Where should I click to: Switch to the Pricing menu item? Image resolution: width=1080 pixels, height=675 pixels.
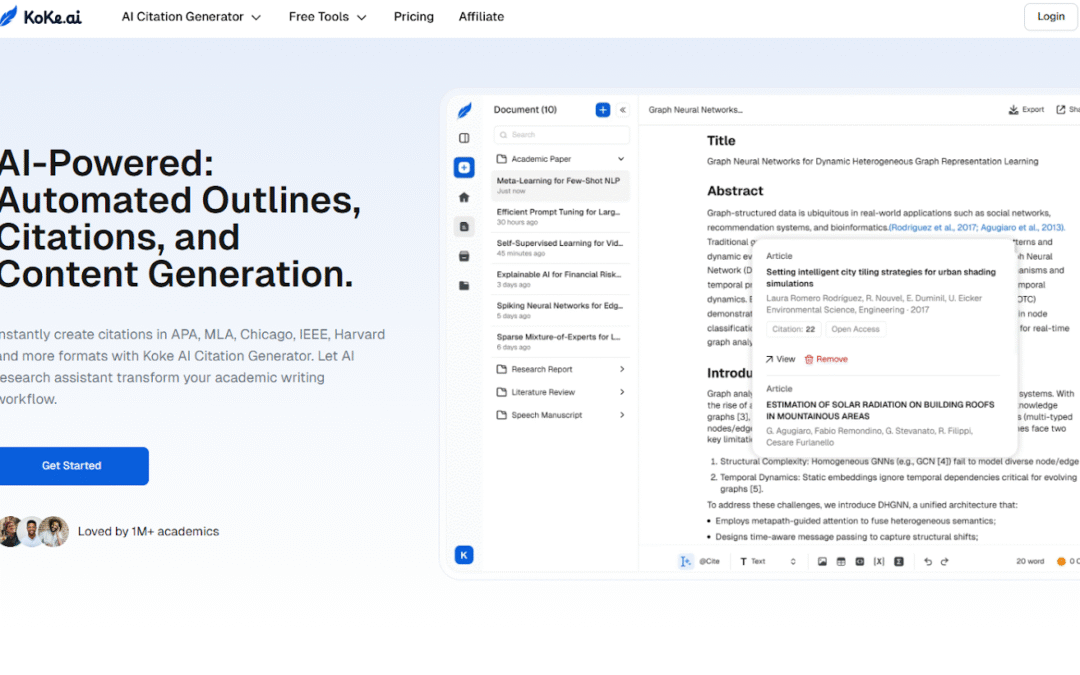pos(413,16)
